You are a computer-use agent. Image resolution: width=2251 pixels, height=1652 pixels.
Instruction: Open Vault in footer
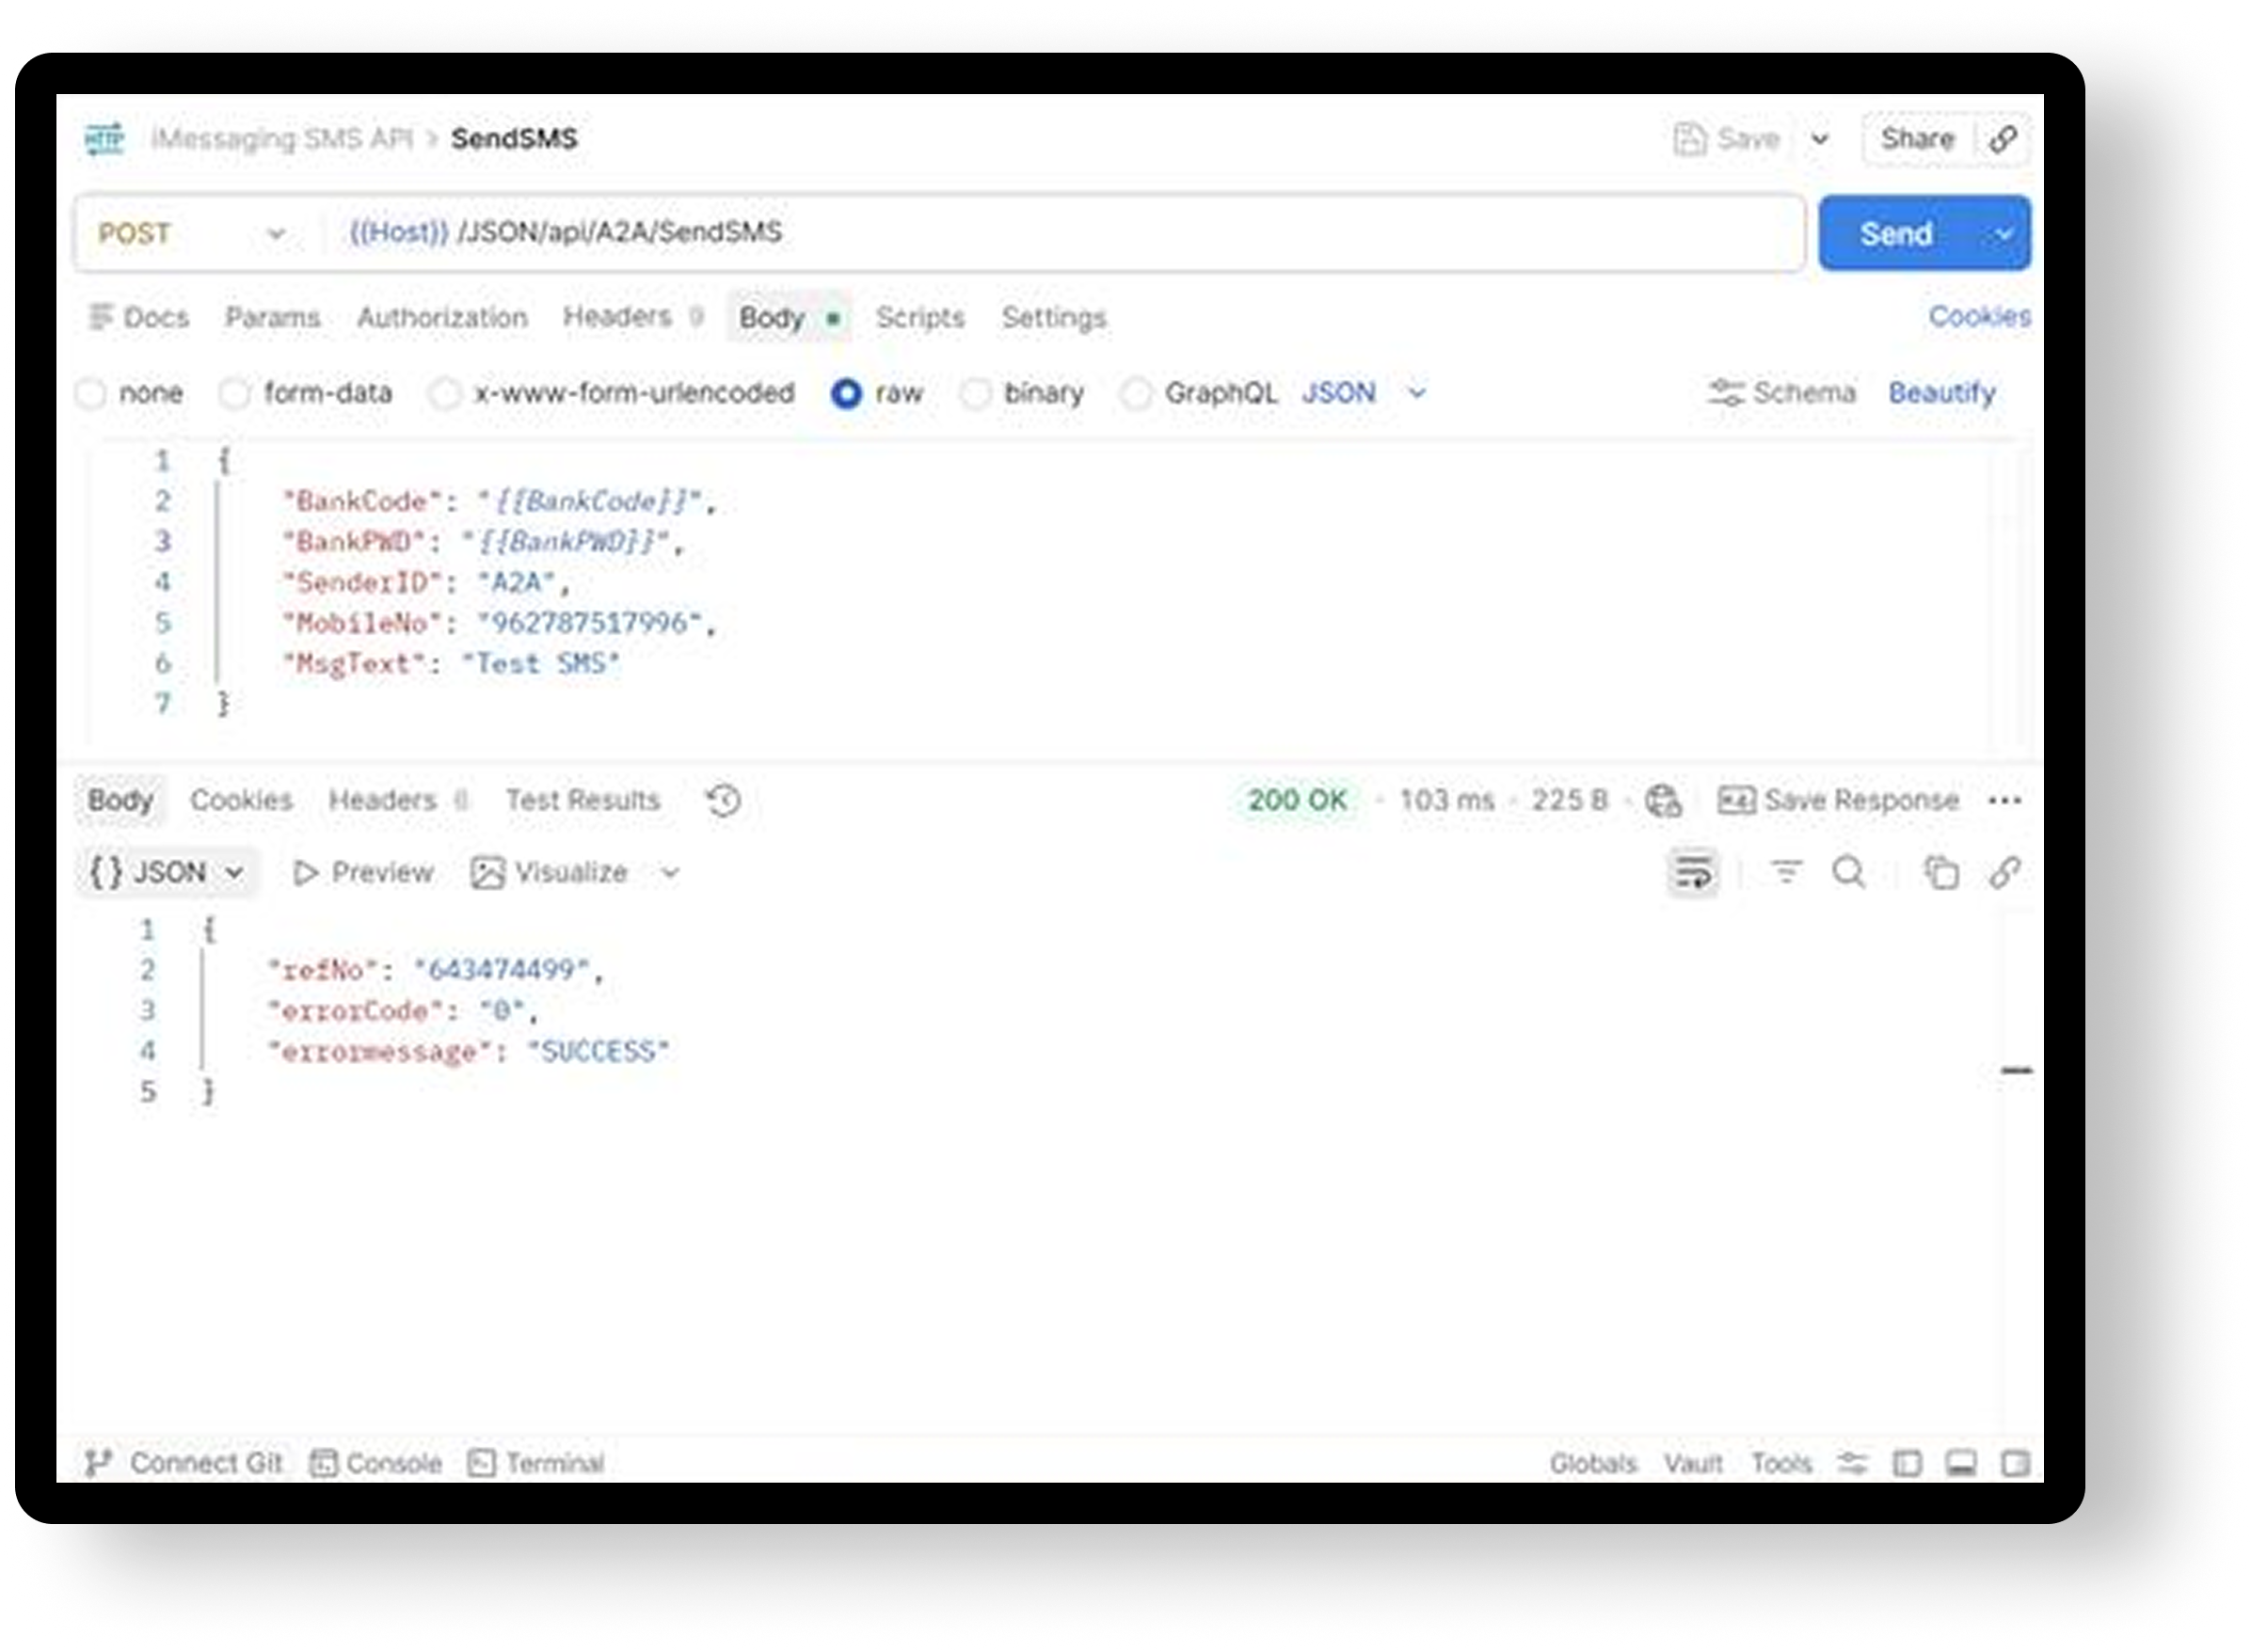pos(1692,1463)
